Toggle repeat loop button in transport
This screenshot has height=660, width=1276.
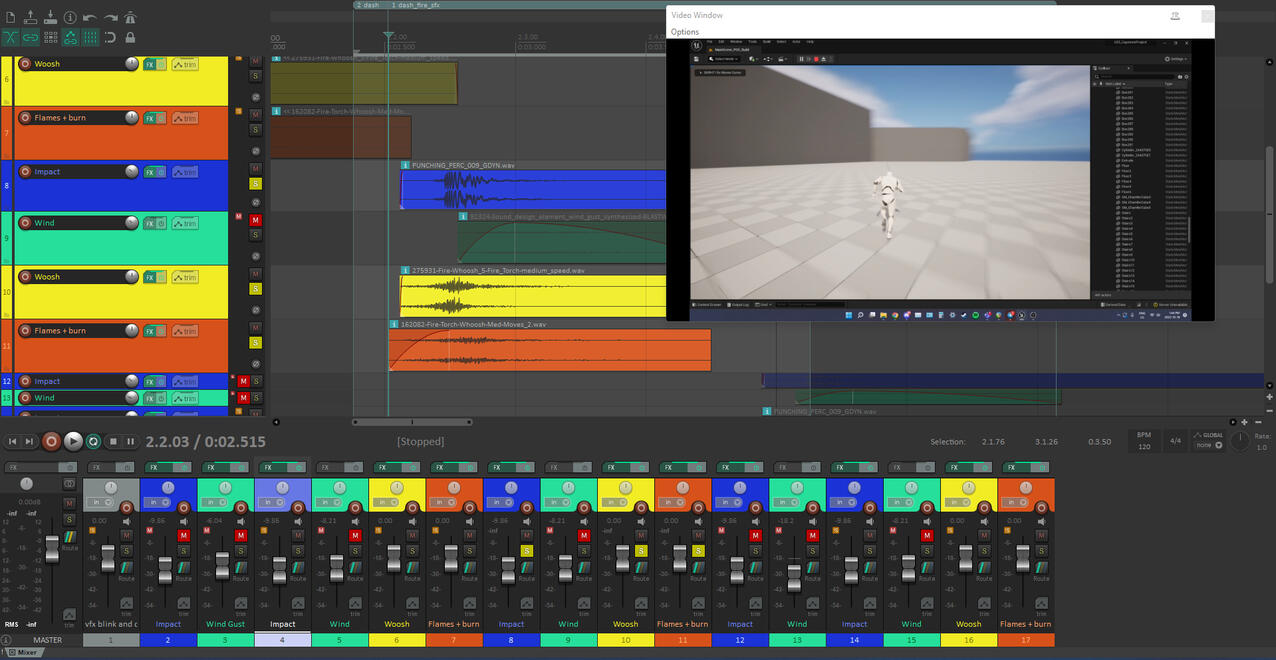[x=93, y=441]
